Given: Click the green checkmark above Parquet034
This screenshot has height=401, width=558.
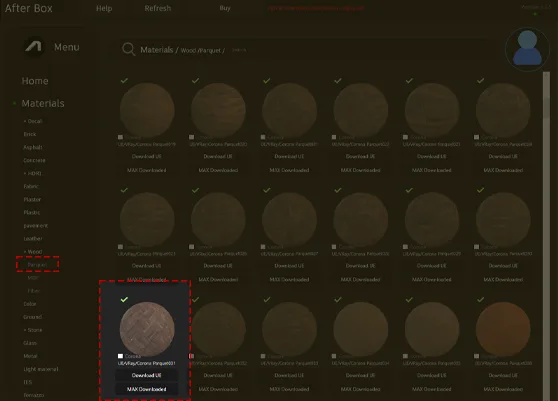Looking at the screenshot, I should click(x=338, y=300).
